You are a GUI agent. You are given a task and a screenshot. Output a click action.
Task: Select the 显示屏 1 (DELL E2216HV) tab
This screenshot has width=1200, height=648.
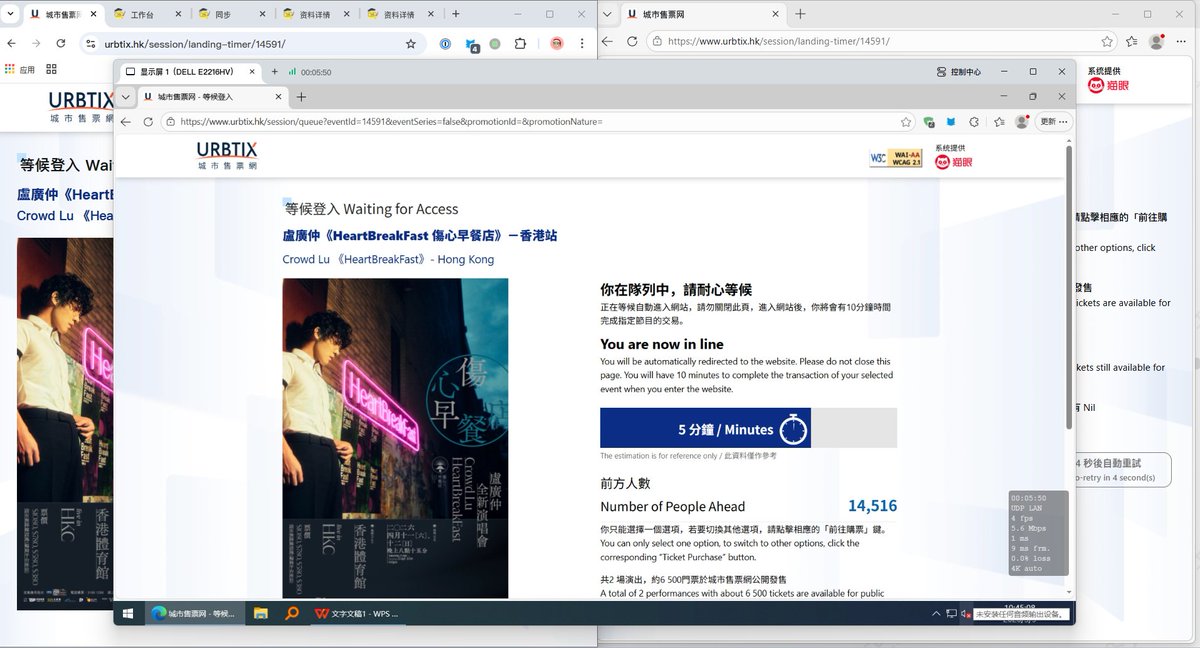190,72
